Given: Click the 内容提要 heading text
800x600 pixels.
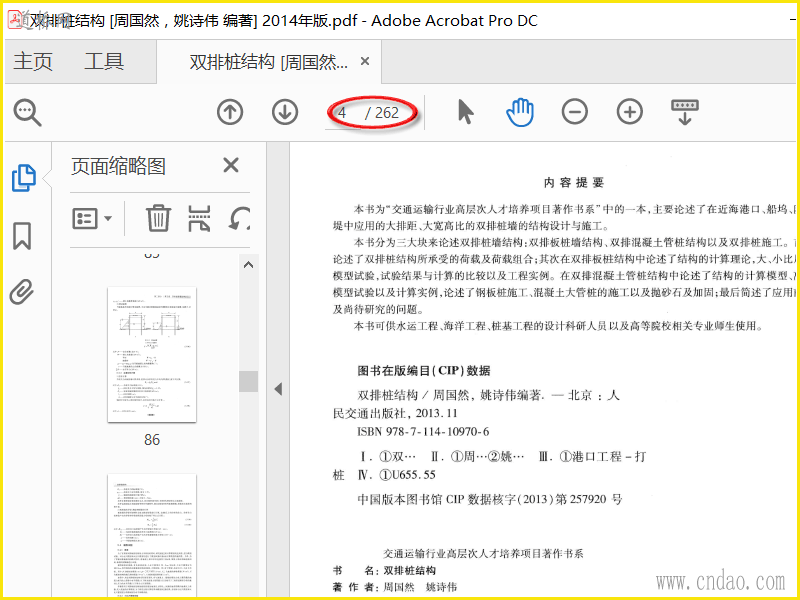Looking at the screenshot, I should 573,183.
